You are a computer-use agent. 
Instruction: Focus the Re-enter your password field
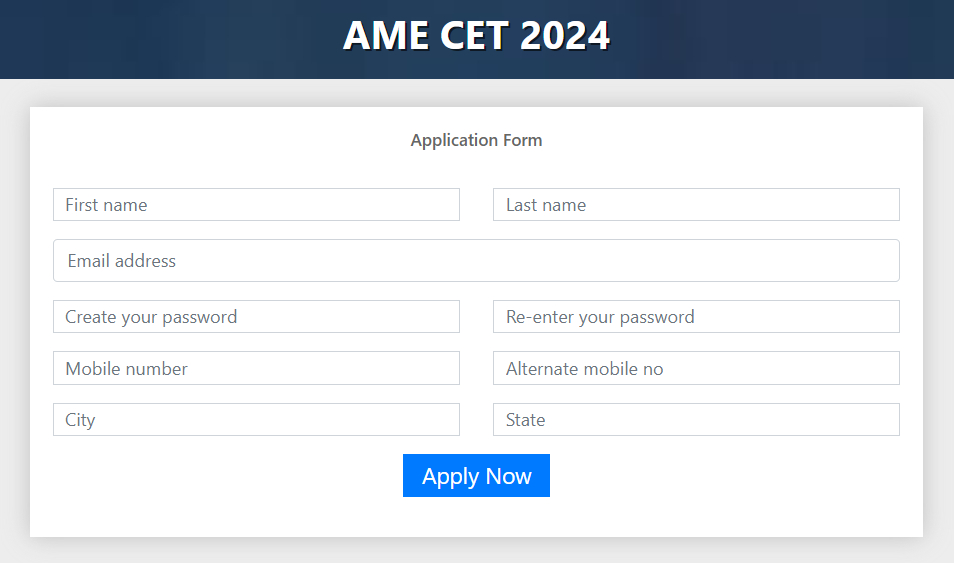[x=696, y=317]
